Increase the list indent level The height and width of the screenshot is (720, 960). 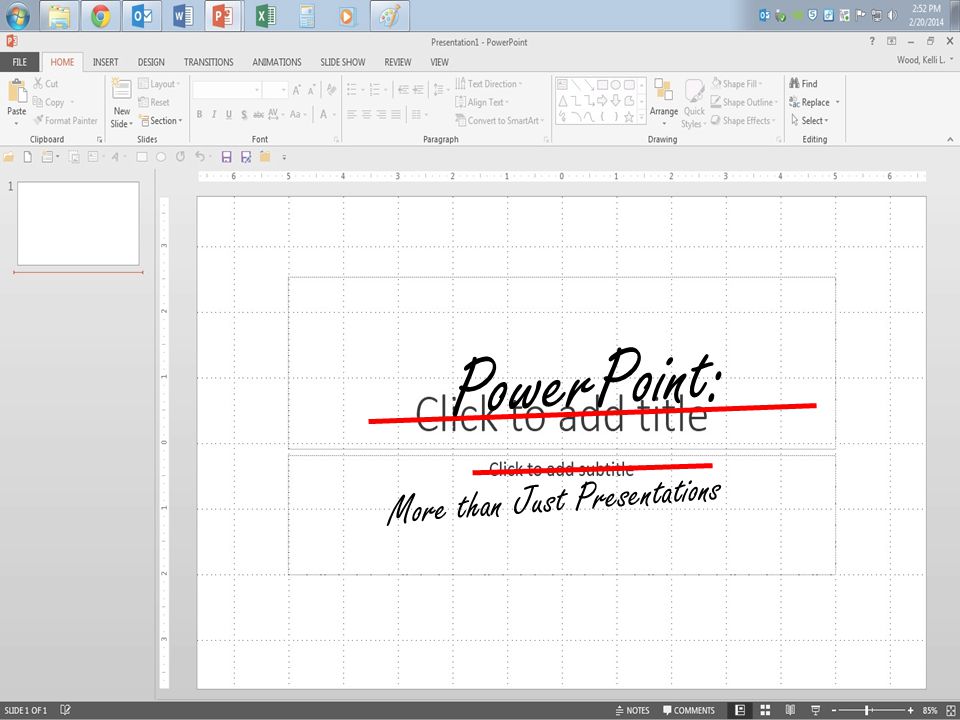click(x=418, y=90)
